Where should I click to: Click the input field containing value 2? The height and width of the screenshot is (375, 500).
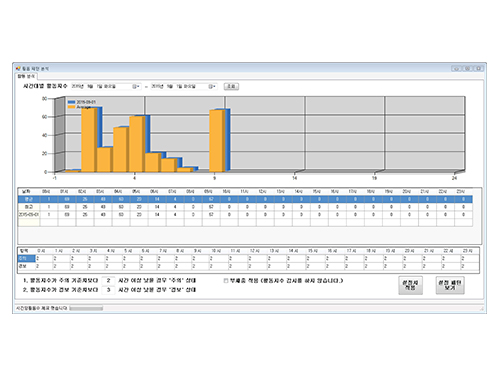[x=108, y=281]
